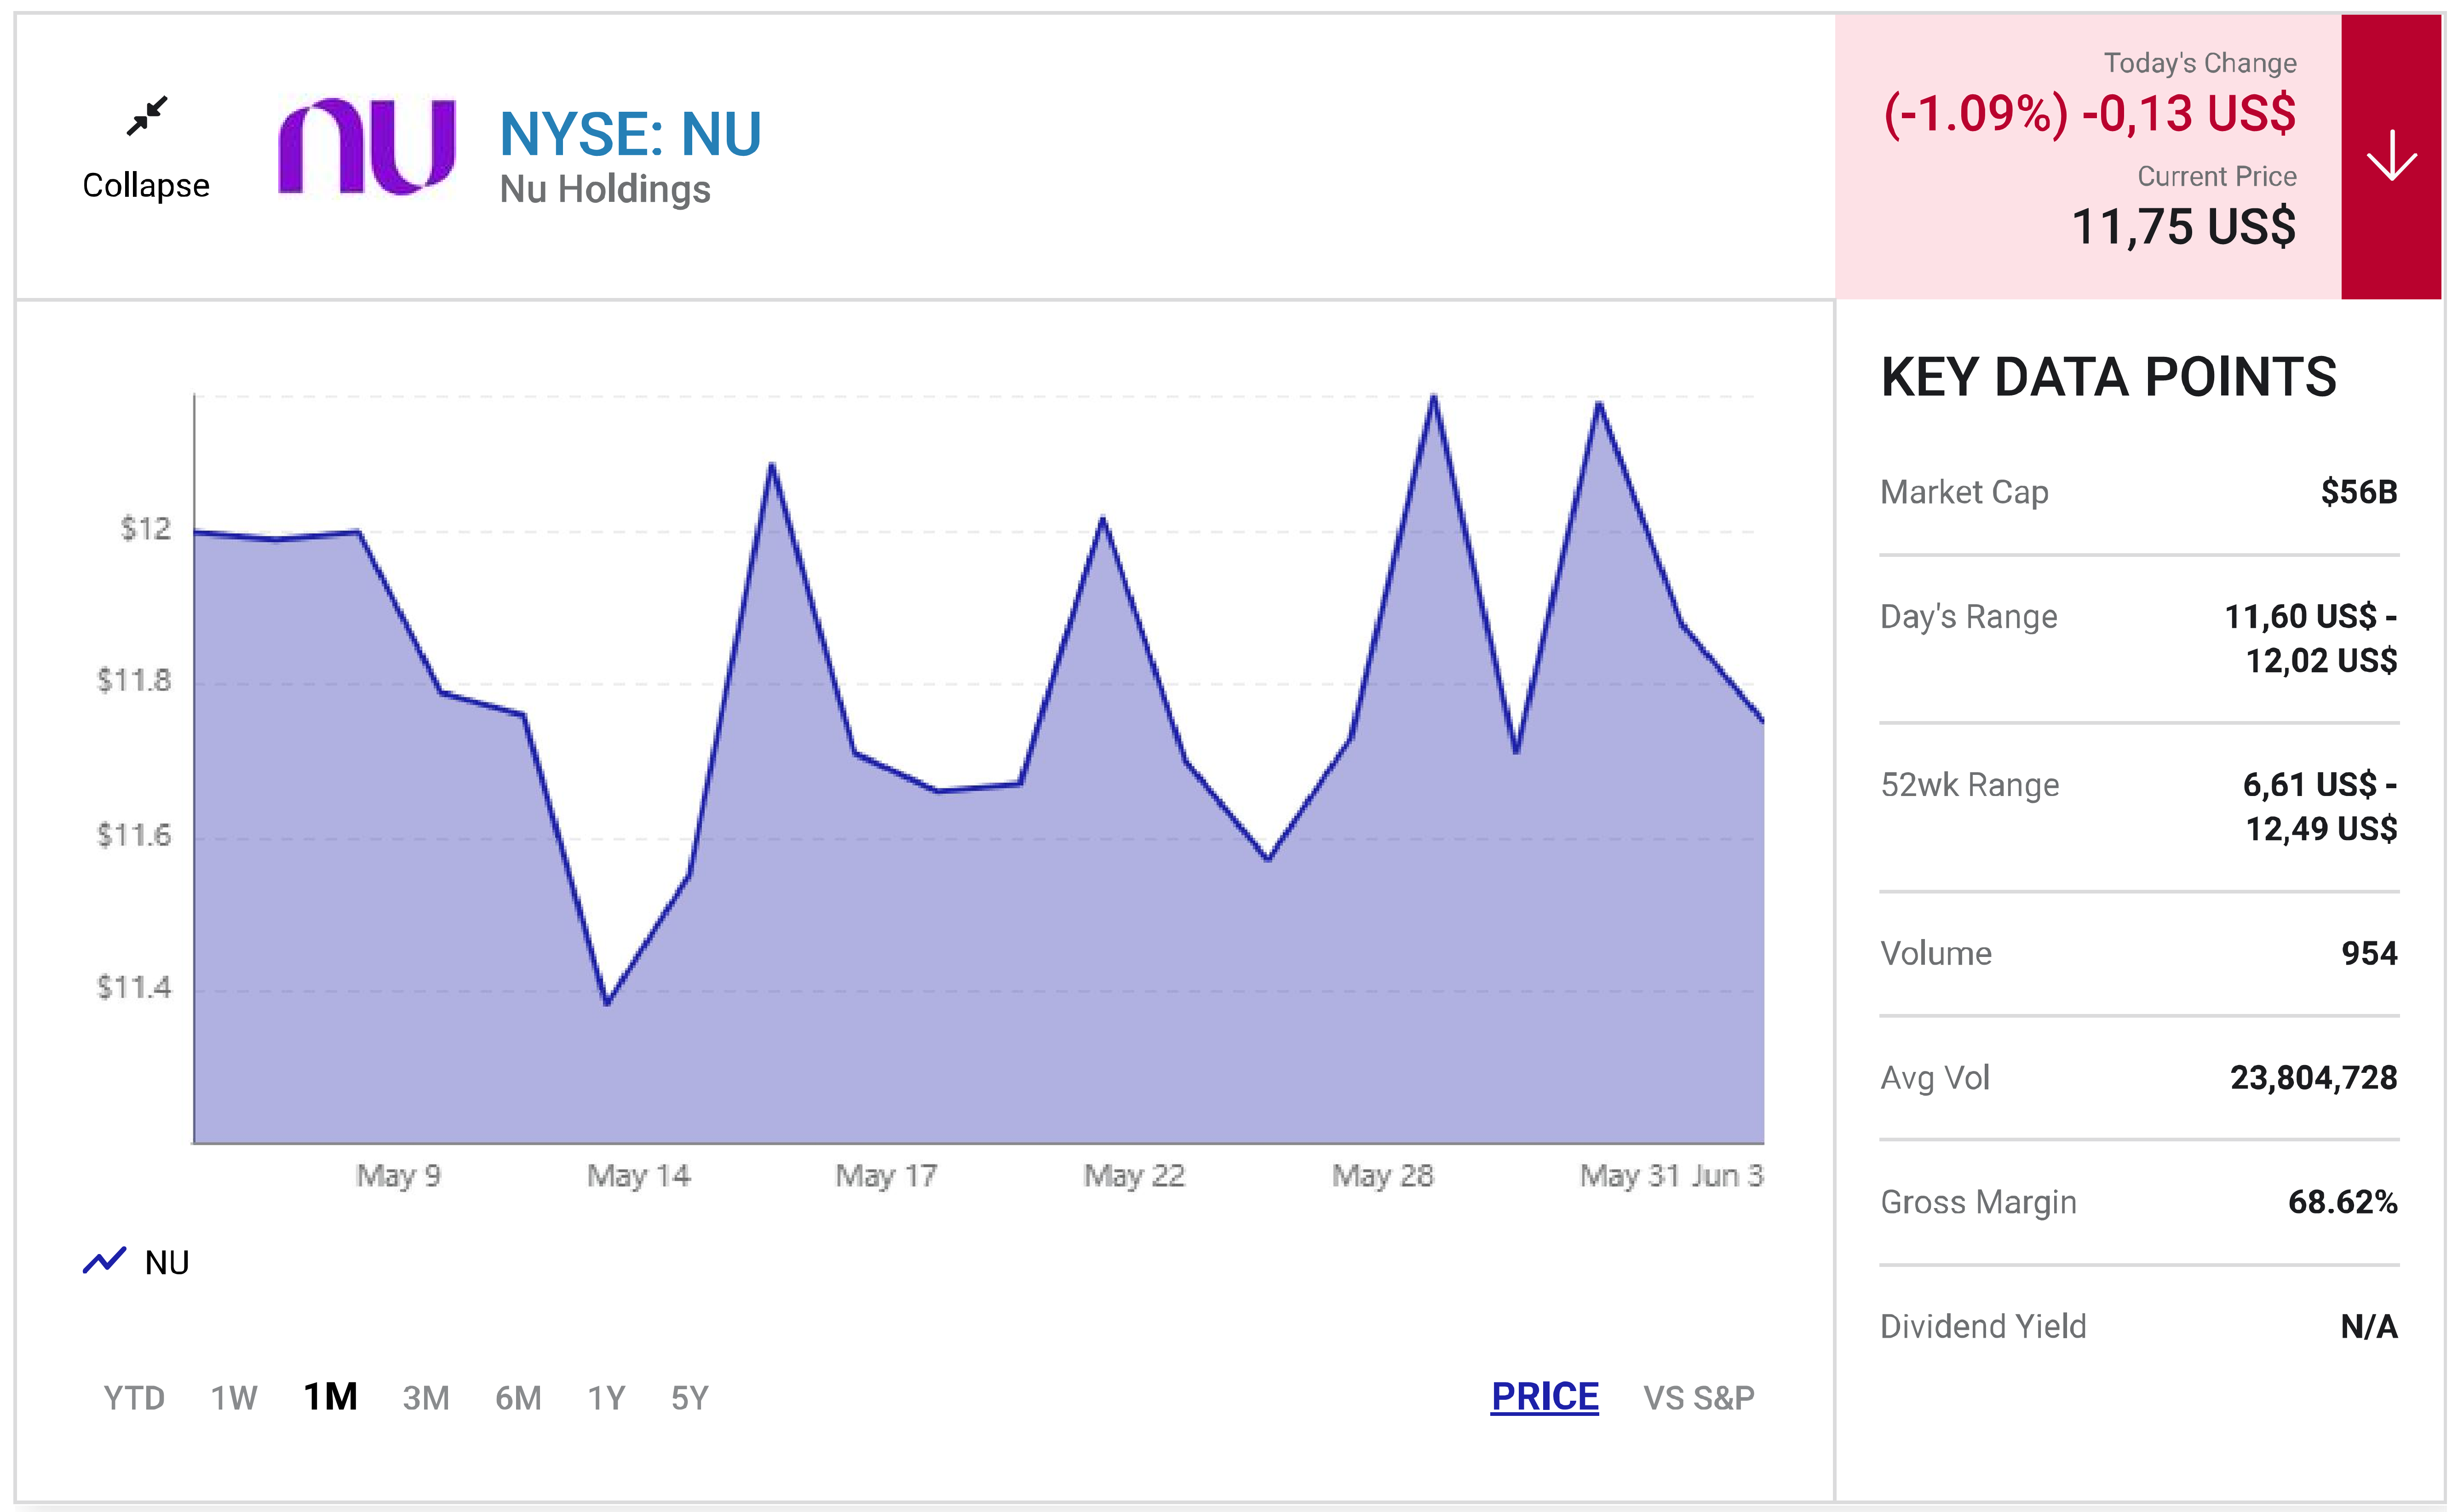
Task: Switch chart to 3M range
Action: coord(426,1397)
